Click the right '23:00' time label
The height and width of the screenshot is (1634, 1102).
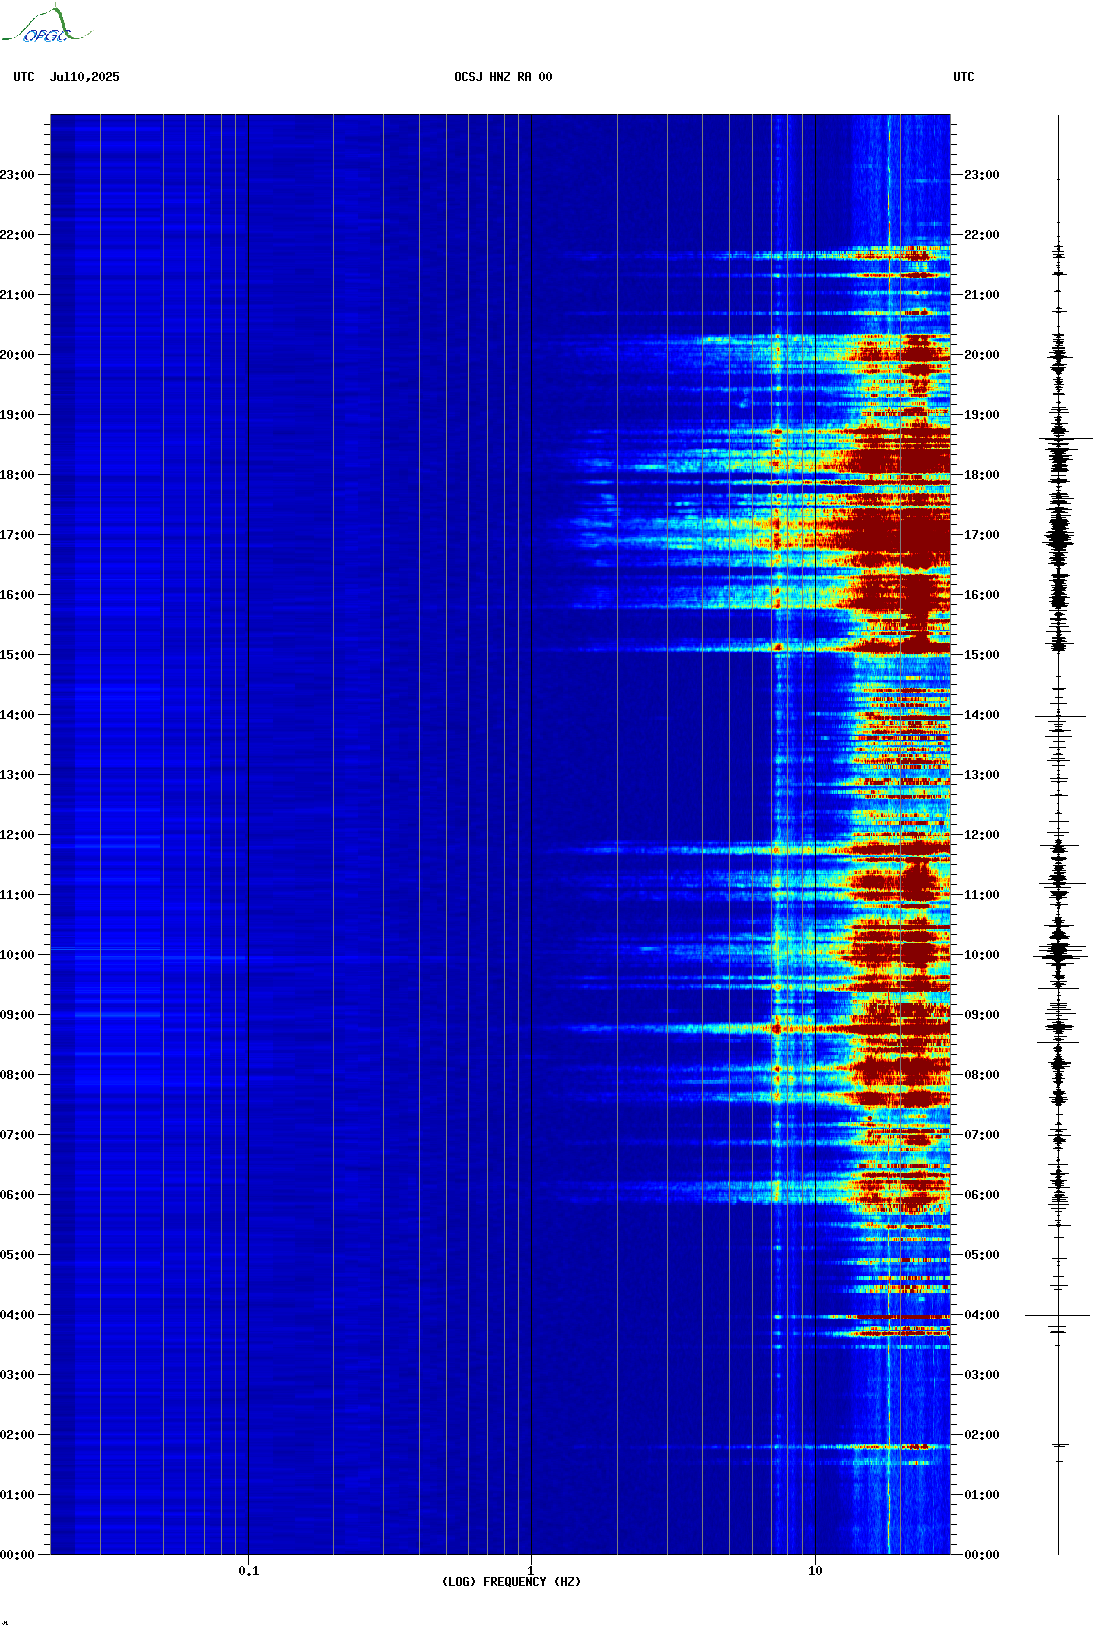pos(981,175)
